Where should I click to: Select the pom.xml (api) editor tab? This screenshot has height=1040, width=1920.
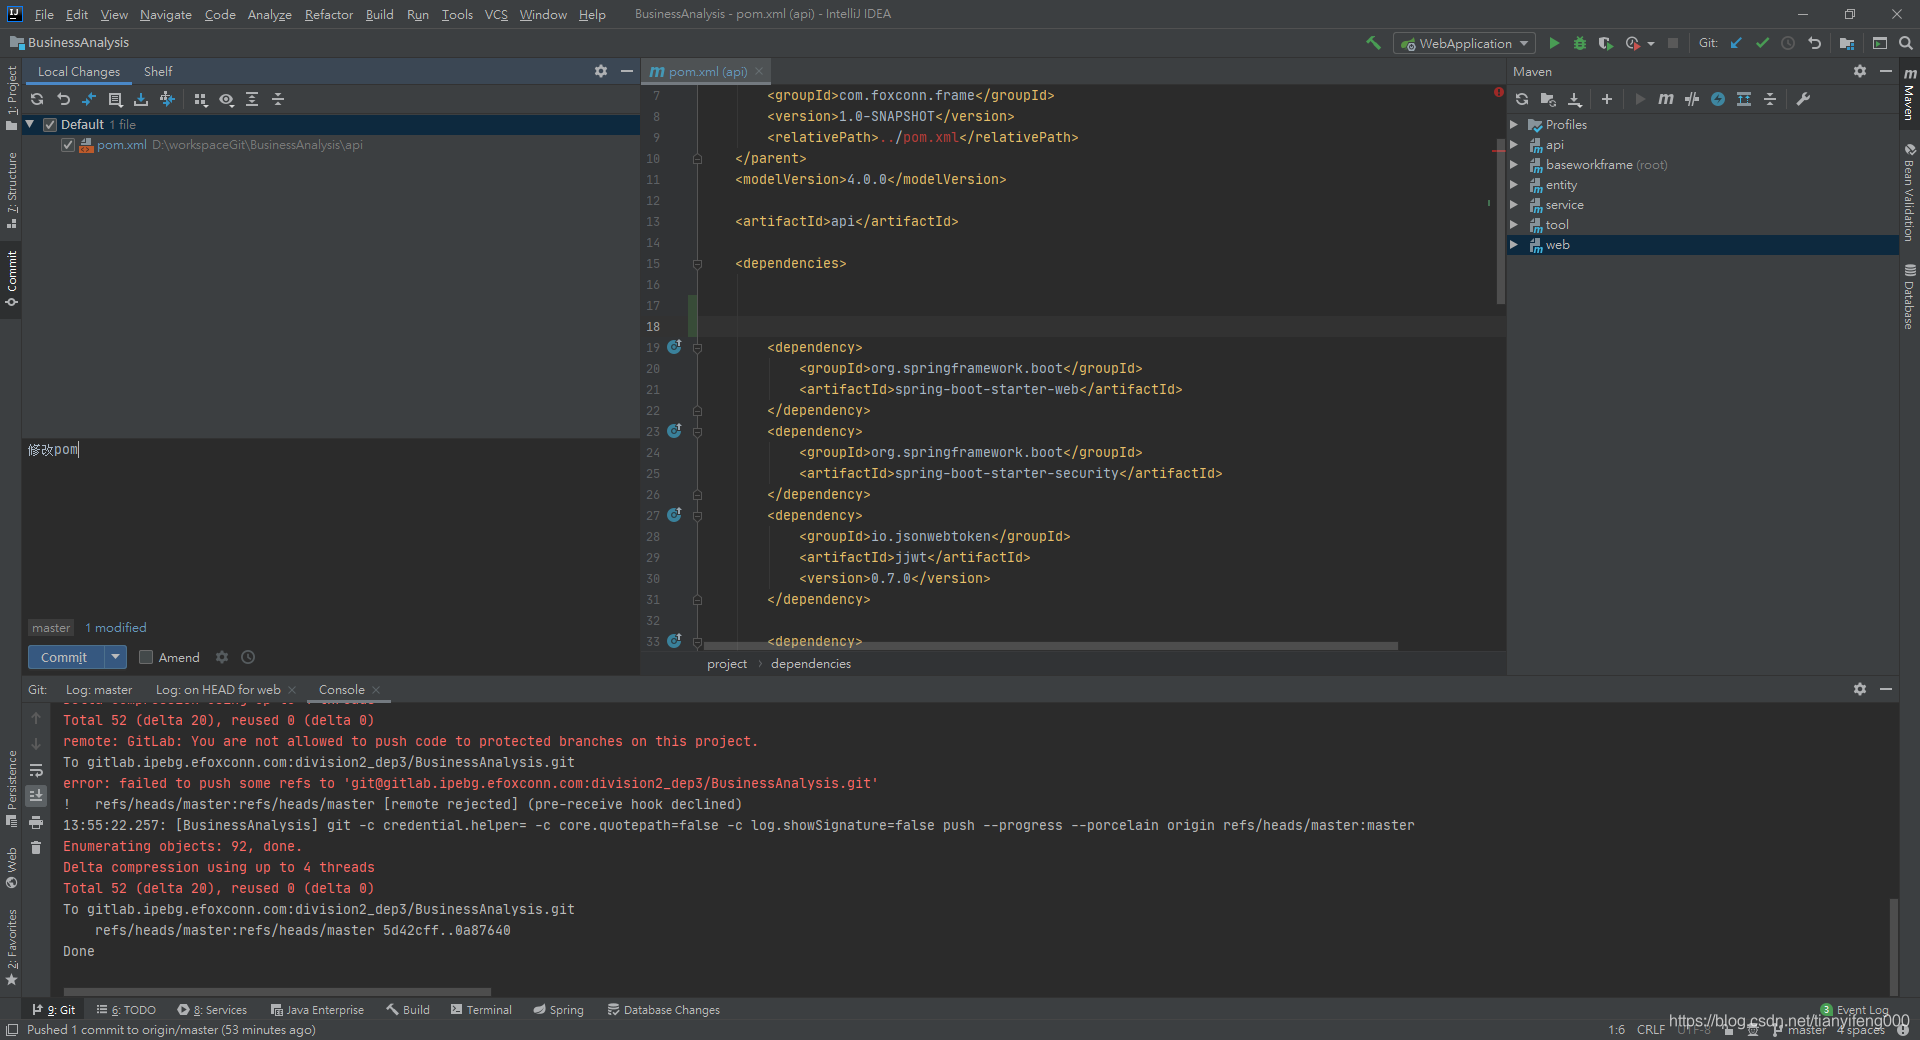[708, 71]
